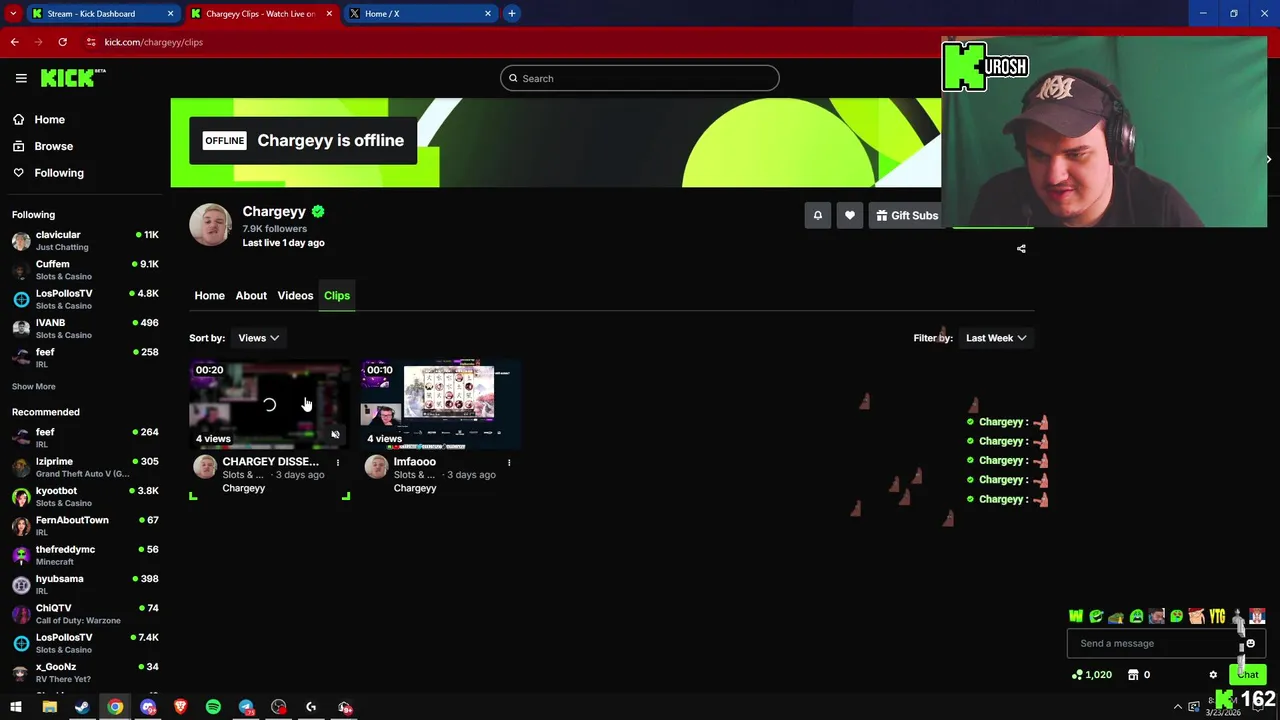The height and width of the screenshot is (720, 1280).
Task: Play the lmfaooo clip thumbnail
Action: 441,405
